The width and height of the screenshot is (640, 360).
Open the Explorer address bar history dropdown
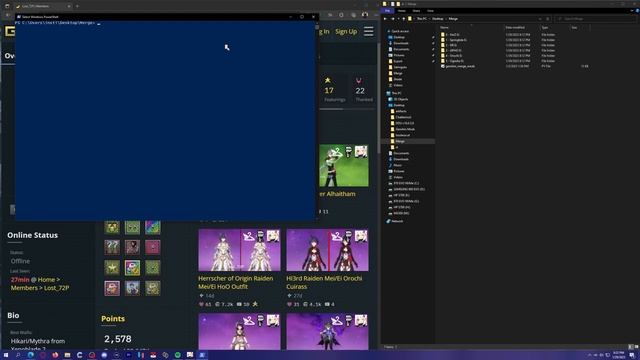point(540,19)
